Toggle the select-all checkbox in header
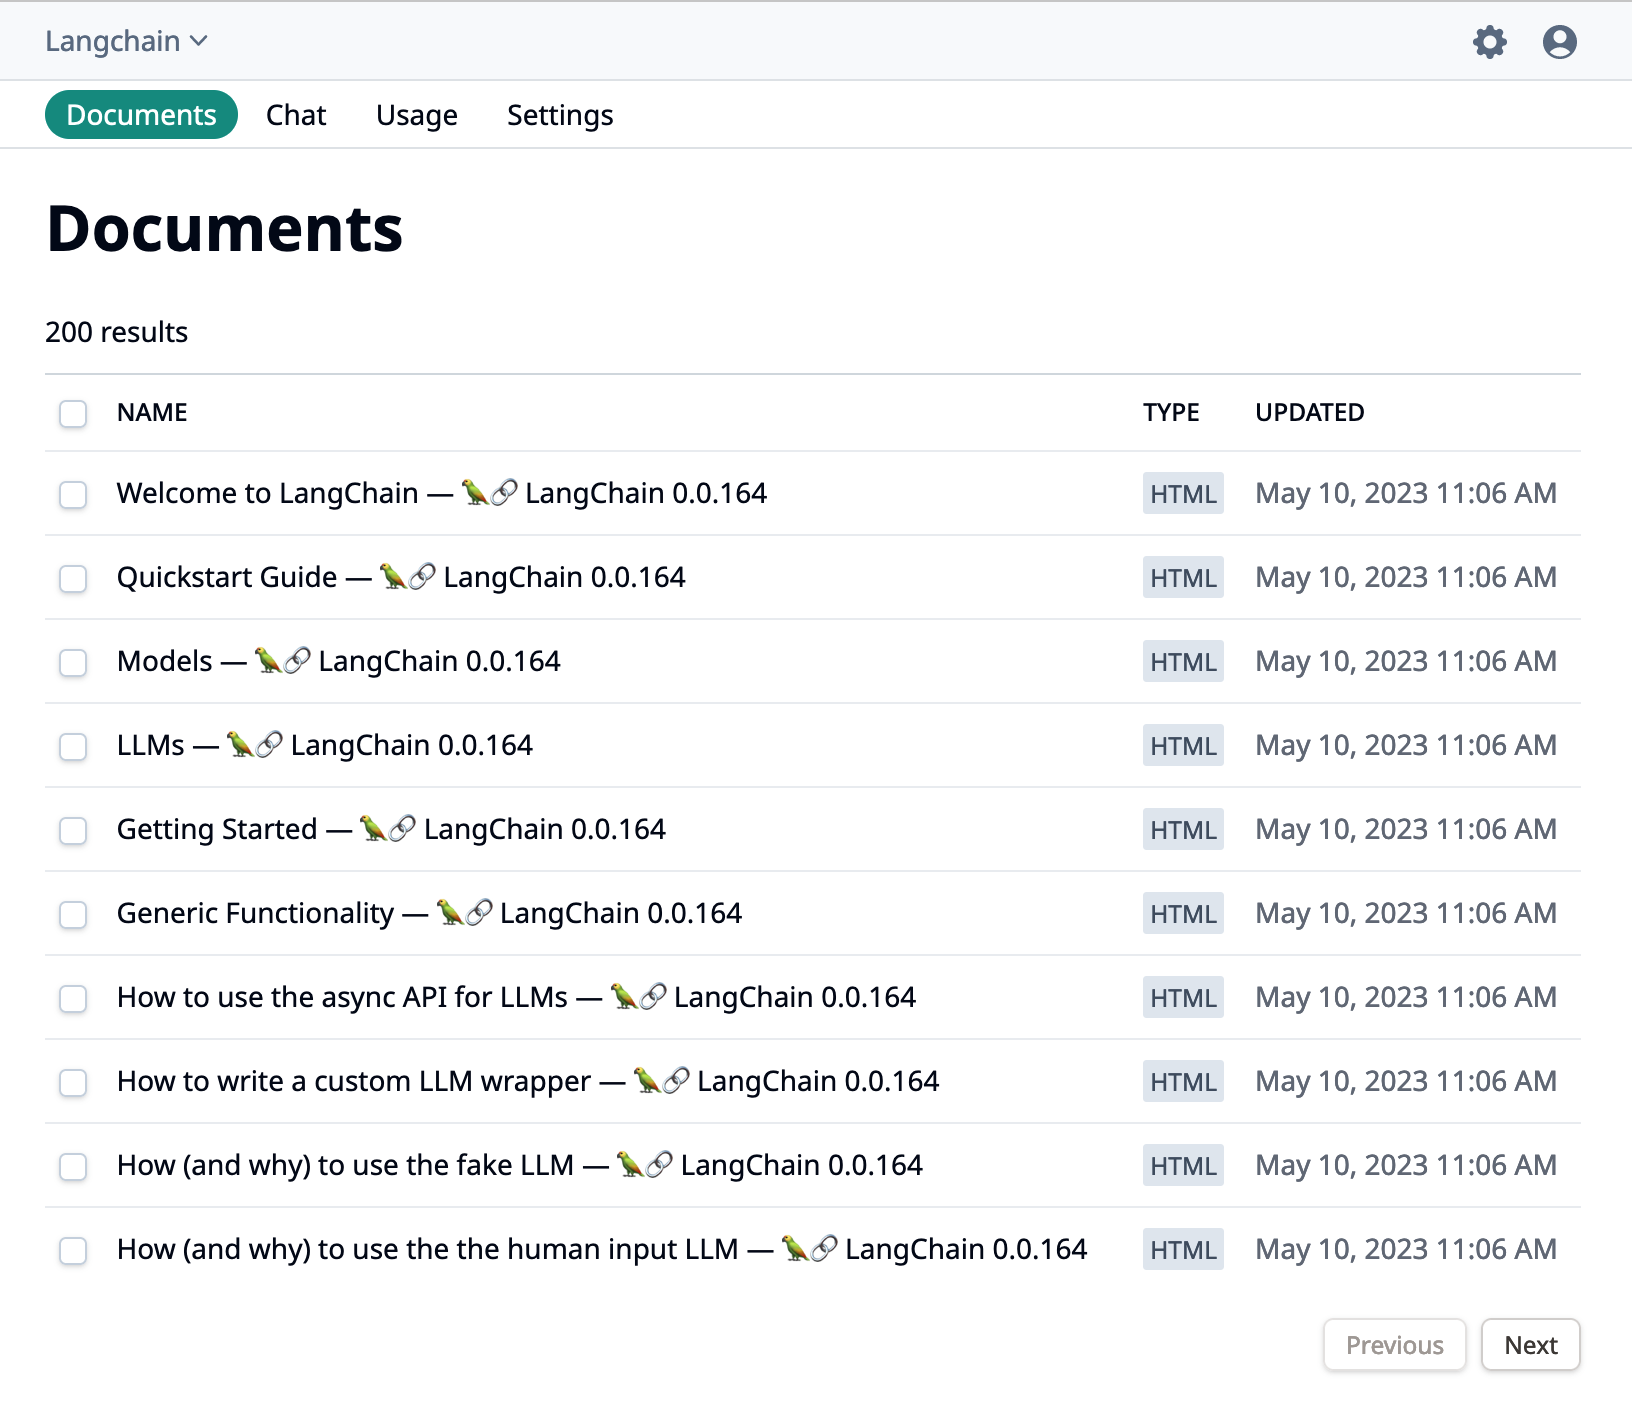 tap(73, 413)
